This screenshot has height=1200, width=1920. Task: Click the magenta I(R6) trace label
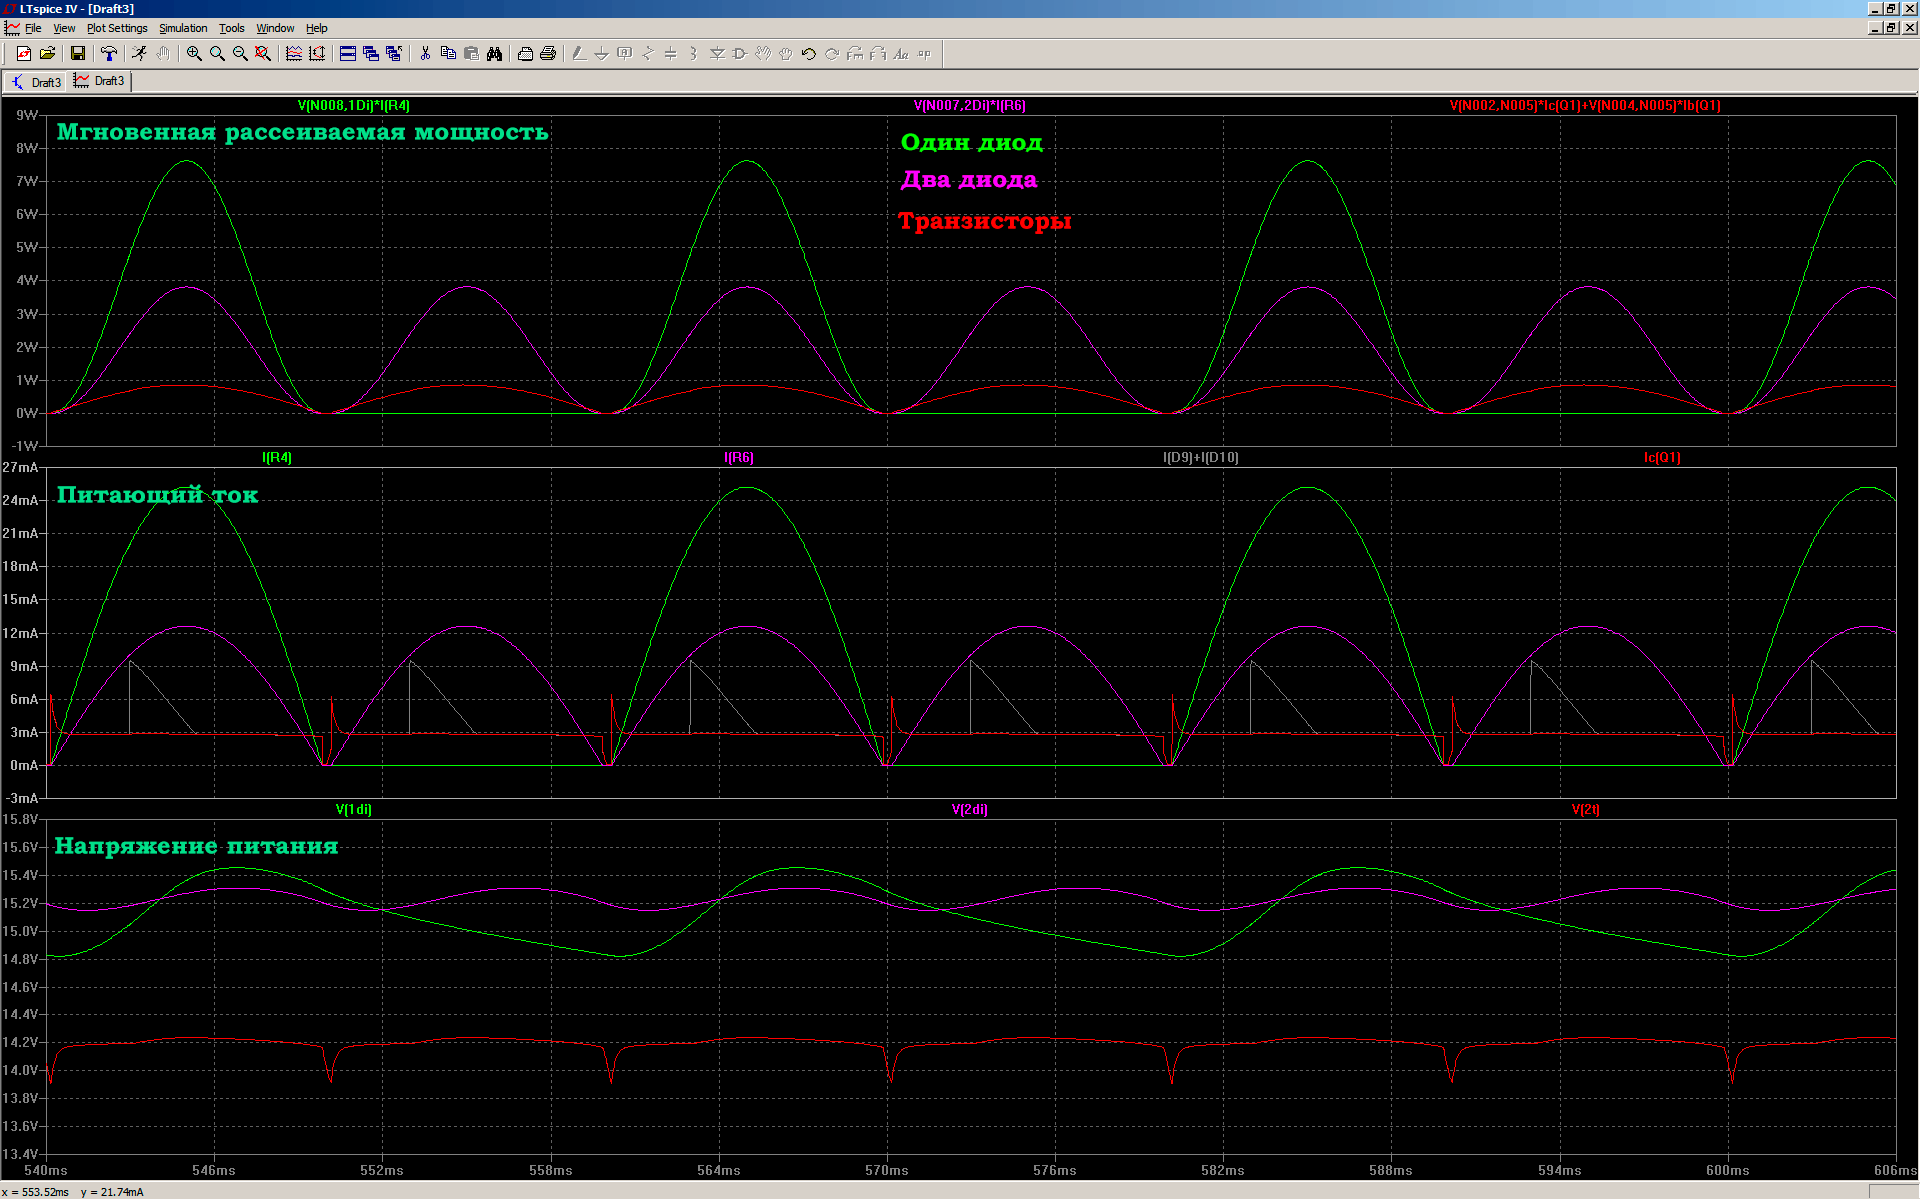pyautogui.click(x=739, y=457)
